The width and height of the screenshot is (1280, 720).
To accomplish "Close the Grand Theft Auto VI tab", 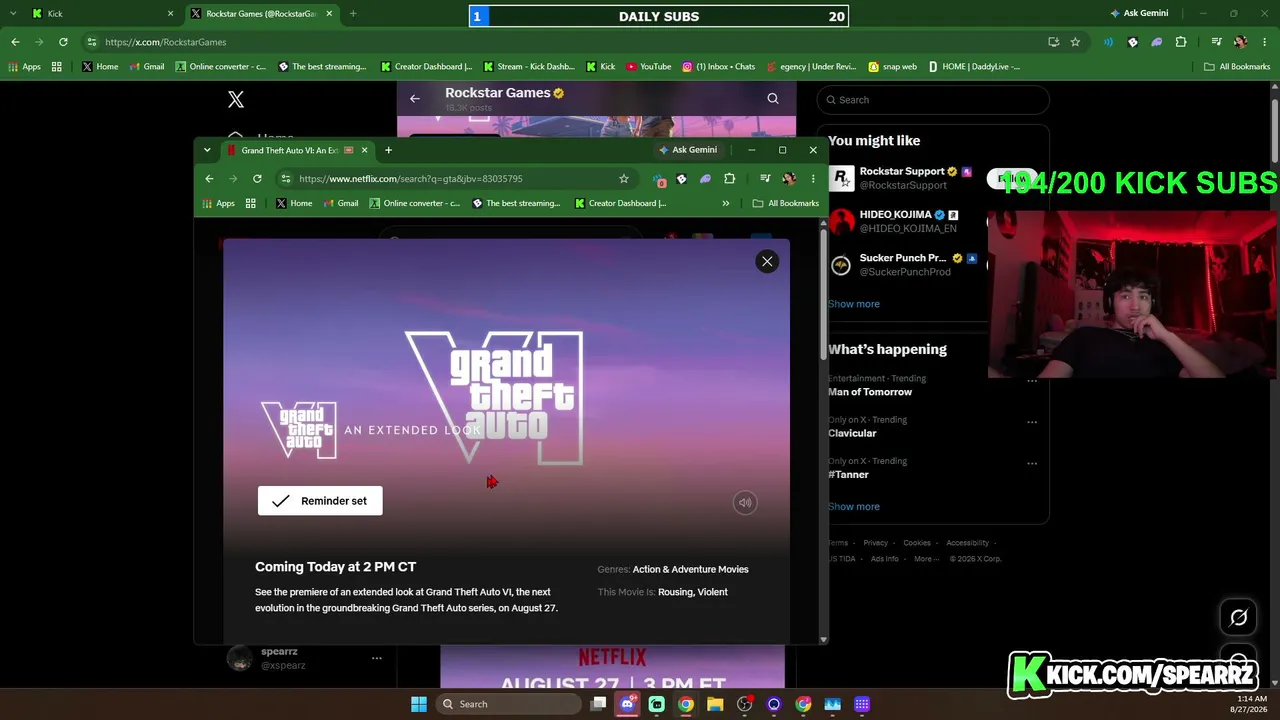I will tap(364, 150).
